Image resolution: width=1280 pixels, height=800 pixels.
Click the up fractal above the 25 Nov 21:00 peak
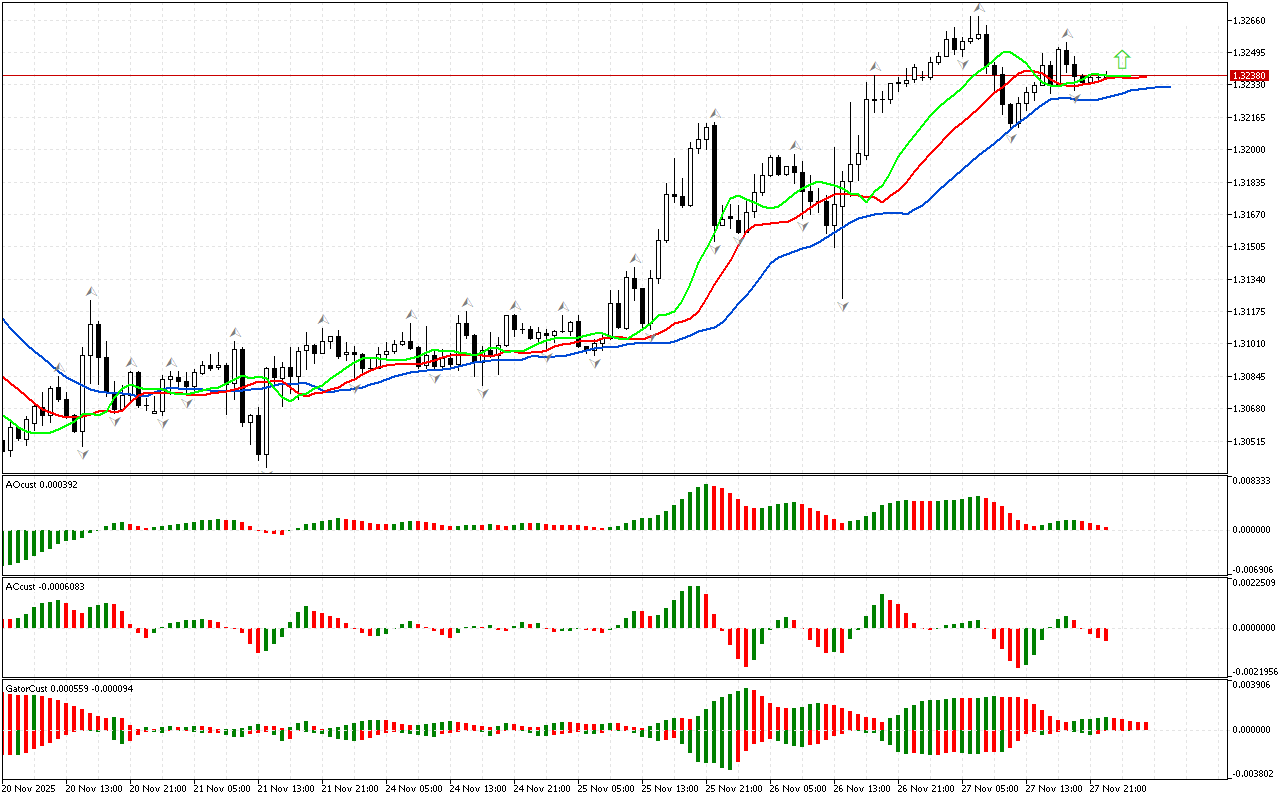pyautogui.click(x=715, y=114)
